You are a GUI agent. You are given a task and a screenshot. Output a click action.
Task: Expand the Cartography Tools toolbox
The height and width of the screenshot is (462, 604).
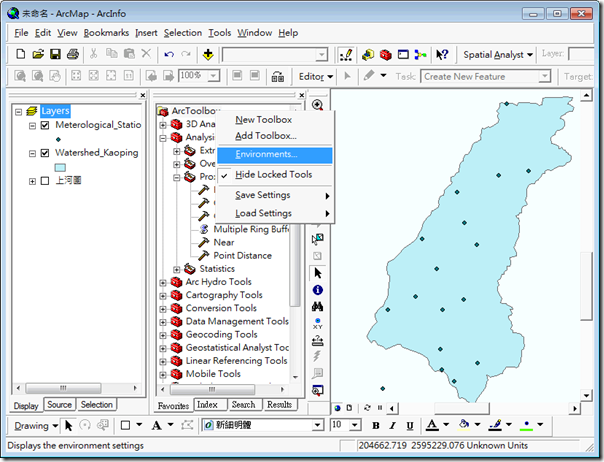point(163,296)
